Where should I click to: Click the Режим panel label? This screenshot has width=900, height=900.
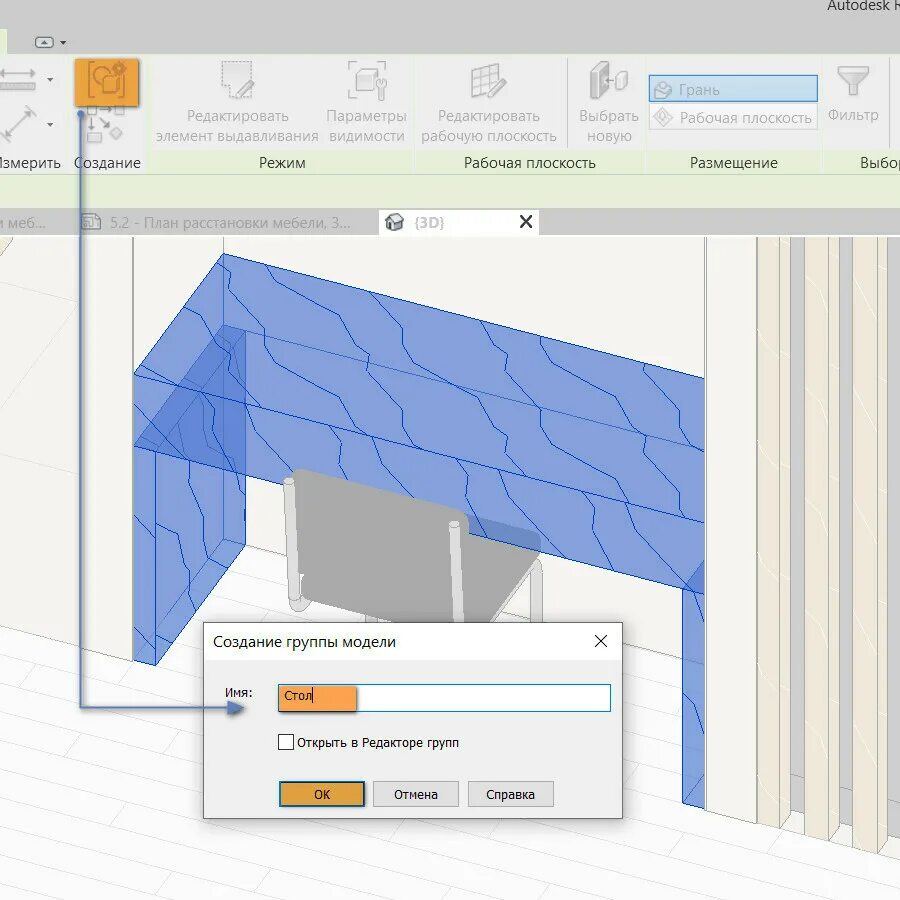coord(282,163)
